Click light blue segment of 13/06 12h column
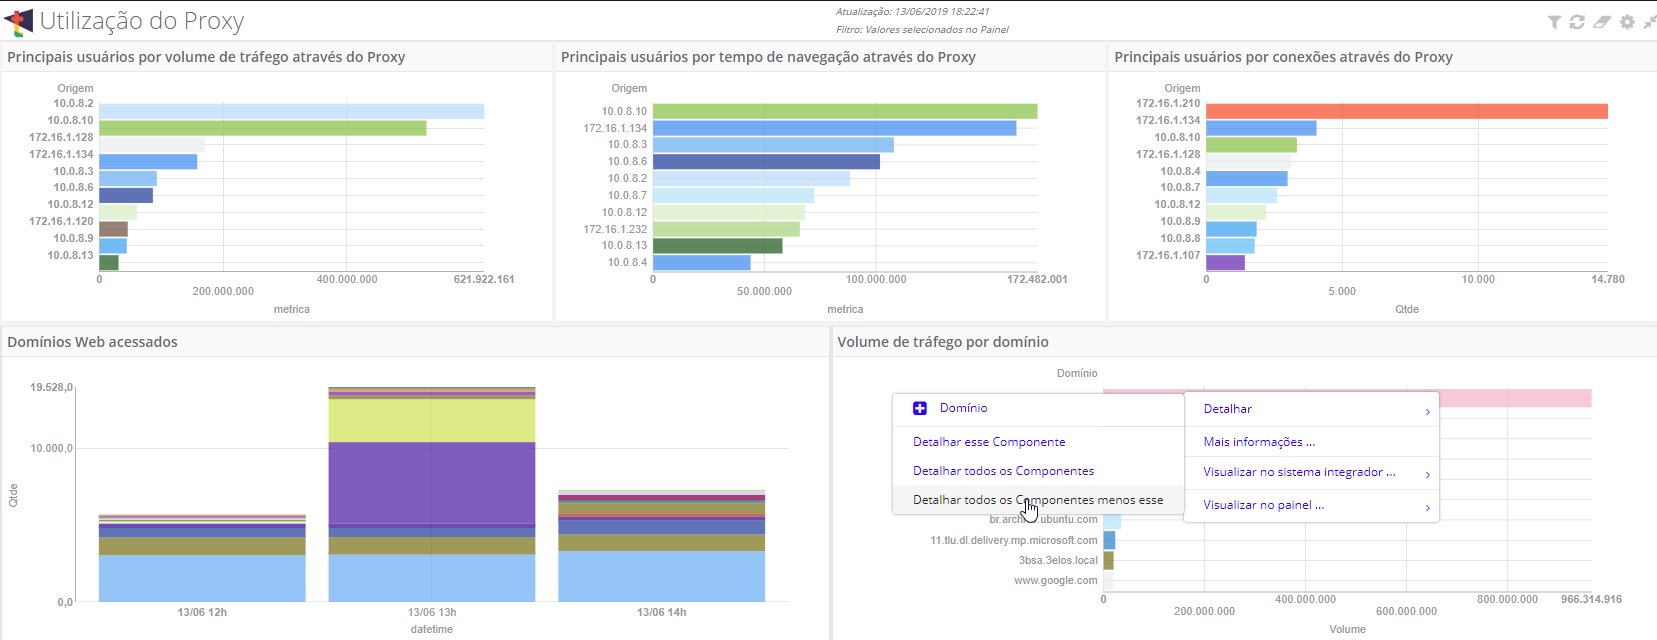1657x640 pixels. tap(202, 578)
